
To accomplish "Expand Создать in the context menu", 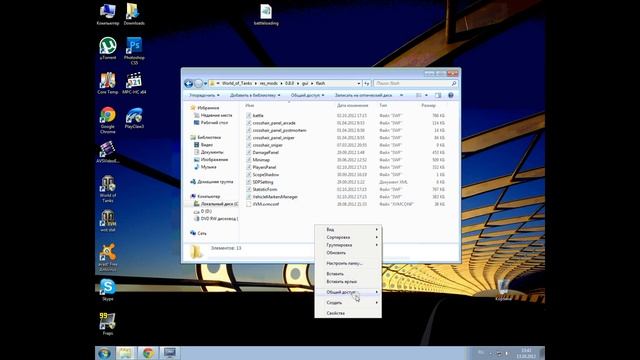I will pos(348,302).
